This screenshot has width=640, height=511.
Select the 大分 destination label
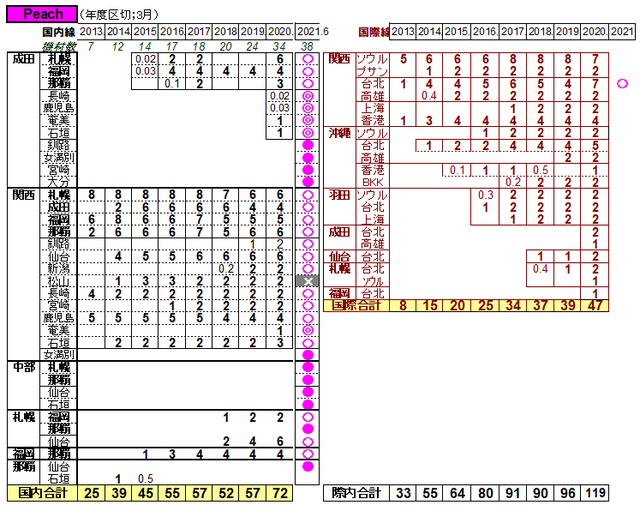tap(59, 182)
